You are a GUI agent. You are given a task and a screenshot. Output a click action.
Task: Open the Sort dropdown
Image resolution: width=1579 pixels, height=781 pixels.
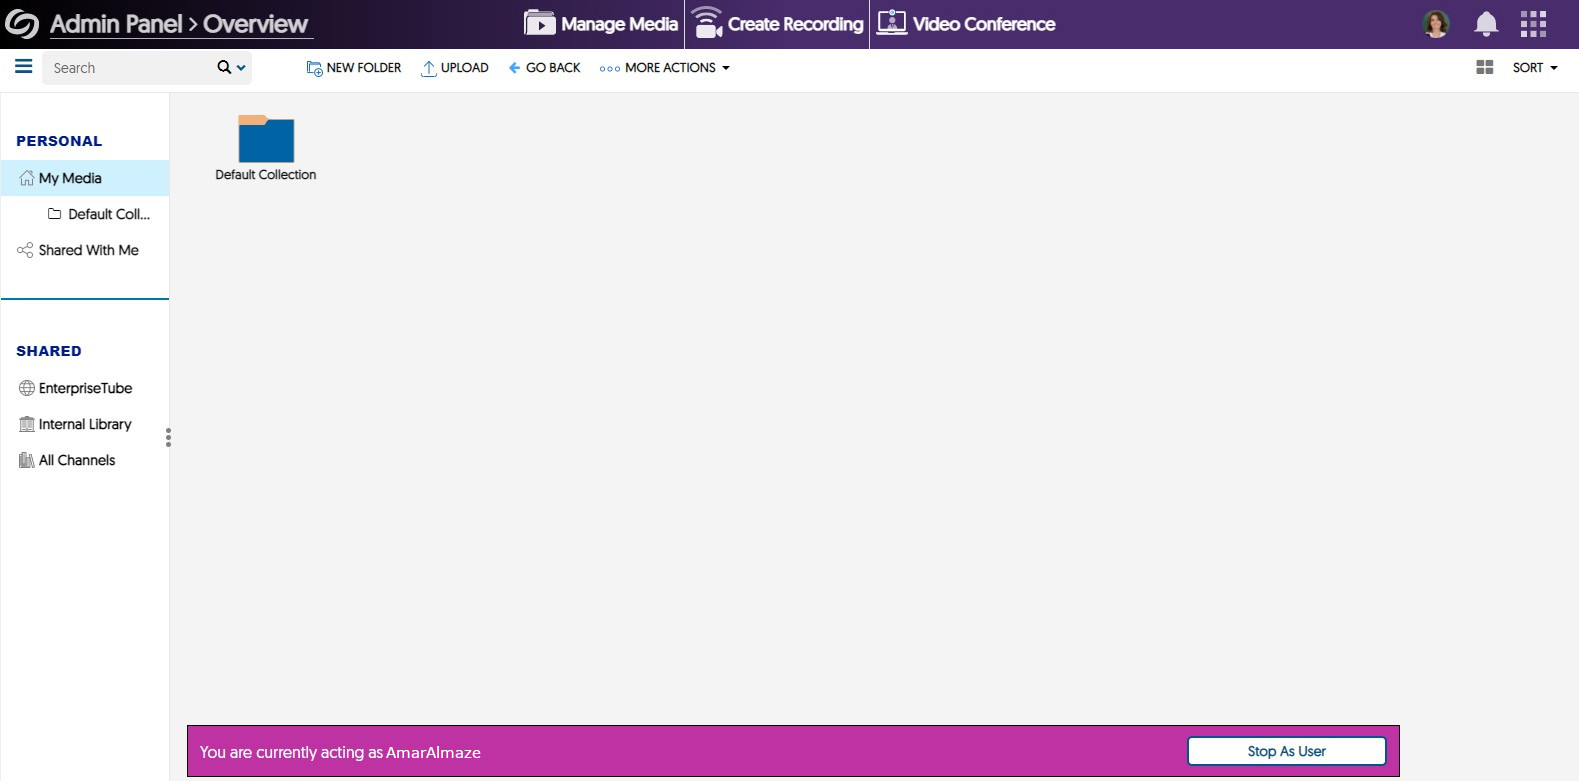[x=1534, y=68]
